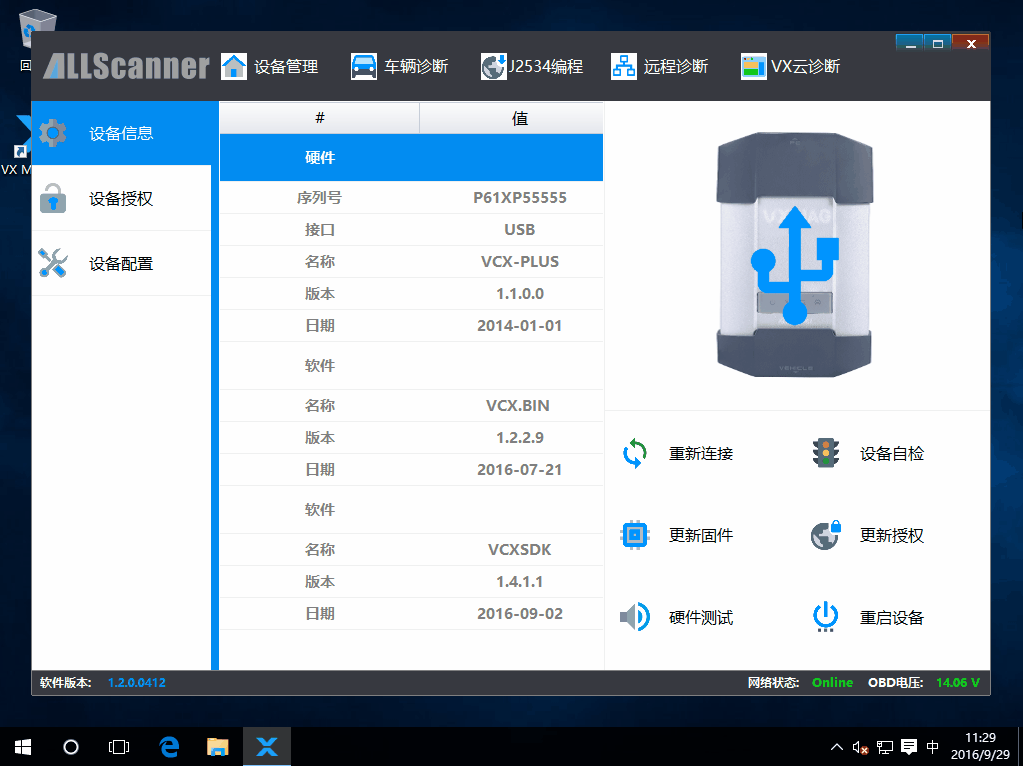The height and width of the screenshot is (766, 1023).
Task: Click hardware version 1.1.0.0
Action: 520,294
